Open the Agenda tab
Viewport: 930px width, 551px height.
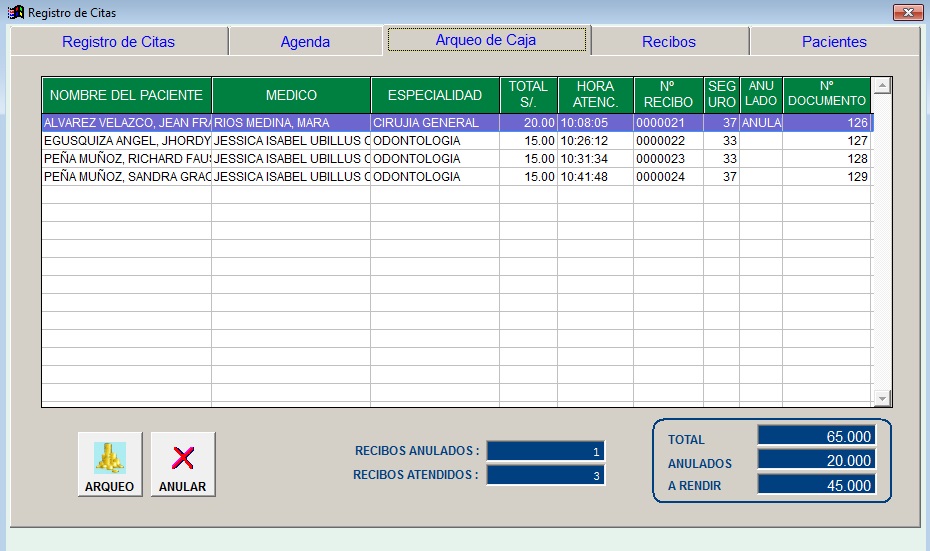point(305,42)
